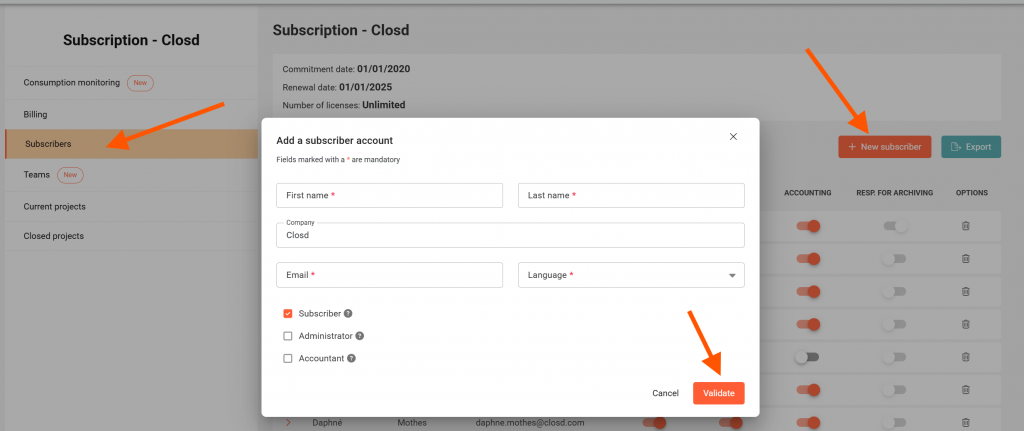
Task: Go to the Billing section
Action: pos(36,114)
